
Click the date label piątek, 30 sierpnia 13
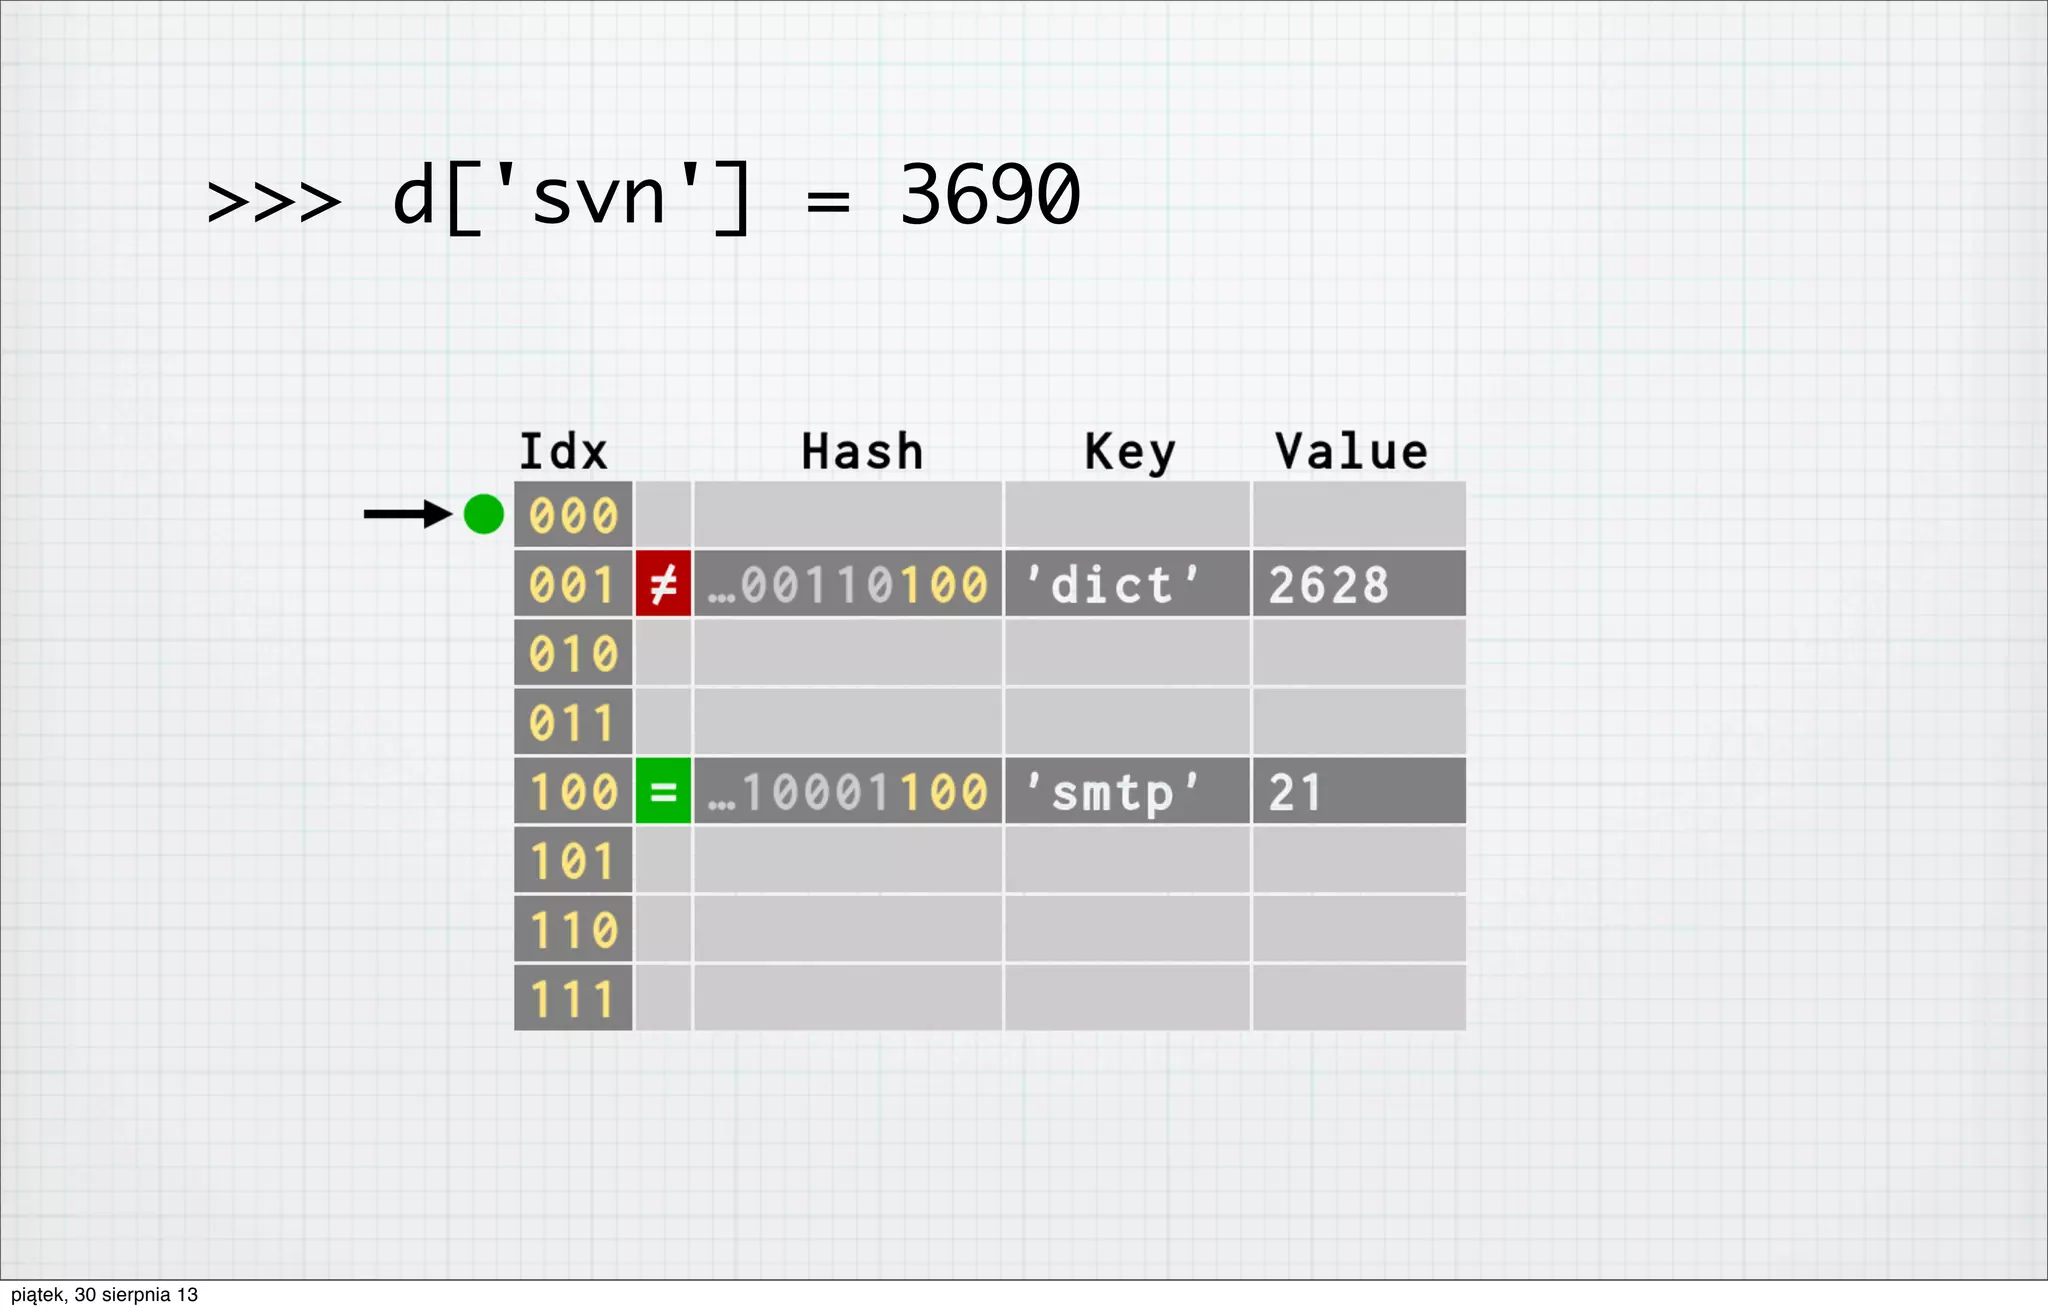pos(104,1295)
